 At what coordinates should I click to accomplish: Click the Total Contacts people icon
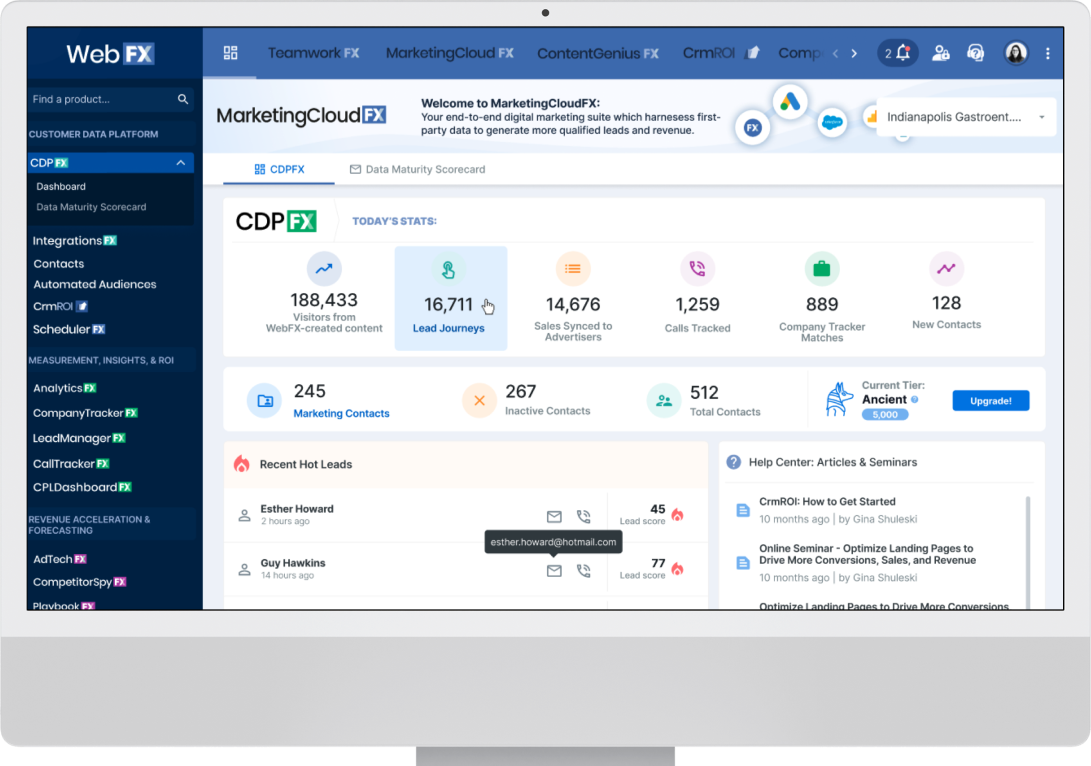(x=664, y=401)
